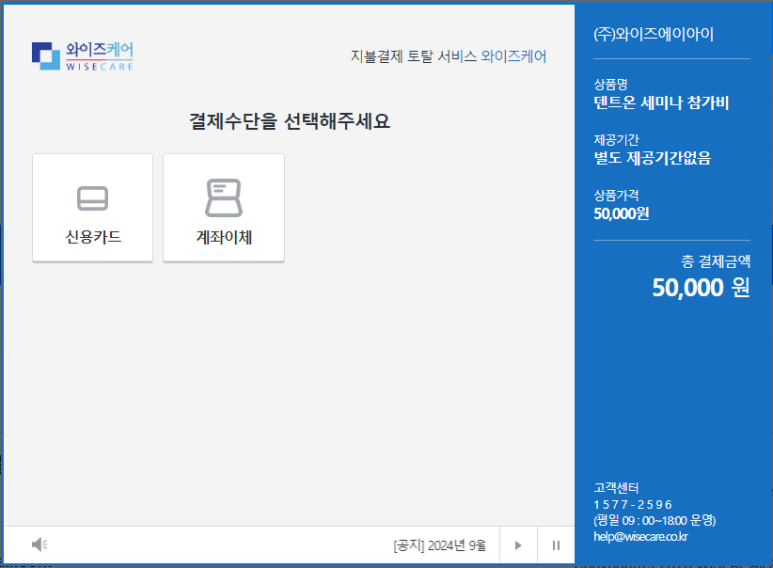The width and height of the screenshot is (773, 568).
Task: Play the notice ticker
Action: point(518,545)
